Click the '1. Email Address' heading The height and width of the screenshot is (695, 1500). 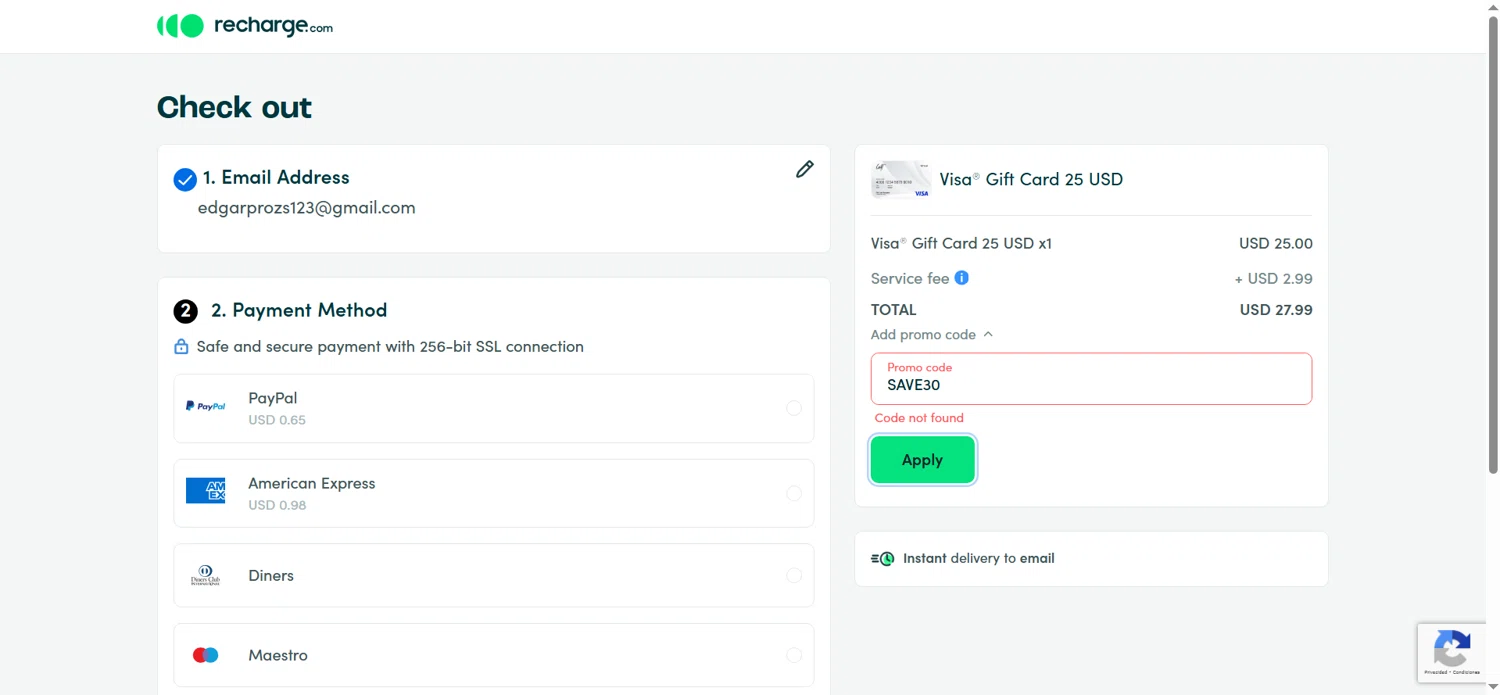[276, 178]
